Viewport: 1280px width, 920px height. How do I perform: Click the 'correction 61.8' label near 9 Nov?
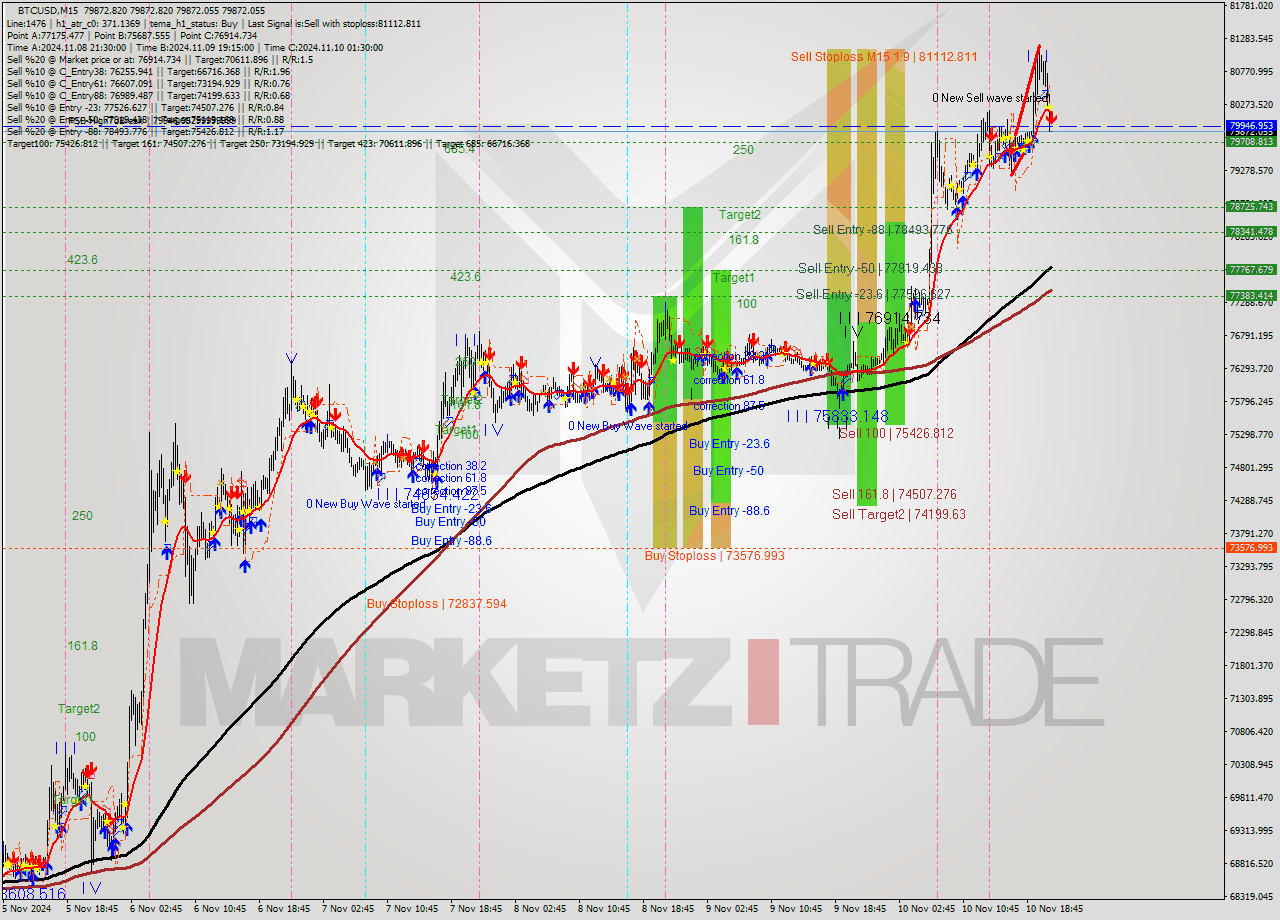[729, 380]
